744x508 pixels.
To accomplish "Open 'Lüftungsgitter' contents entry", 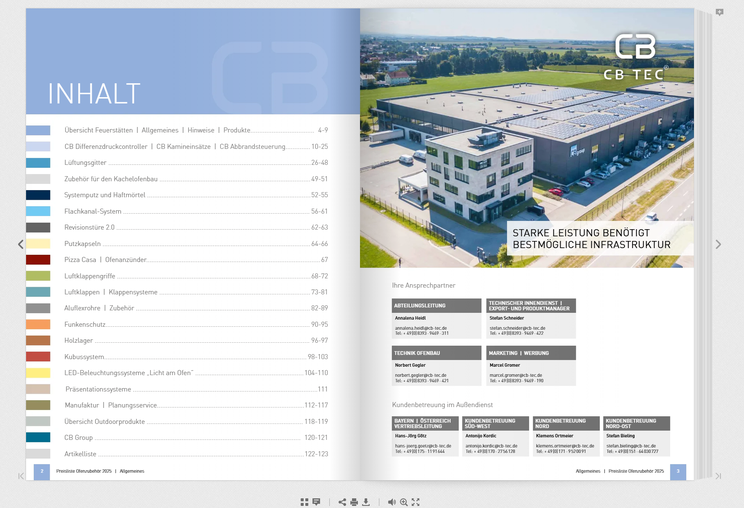I will 196,162.
